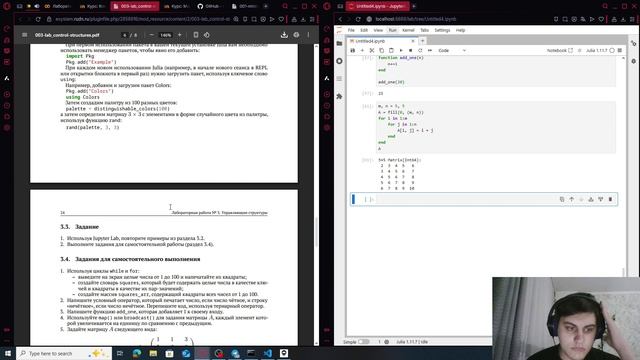This screenshot has width=640, height=360.
Task: Open the file browser sidebar in JupyterLab
Action: pos(340,43)
